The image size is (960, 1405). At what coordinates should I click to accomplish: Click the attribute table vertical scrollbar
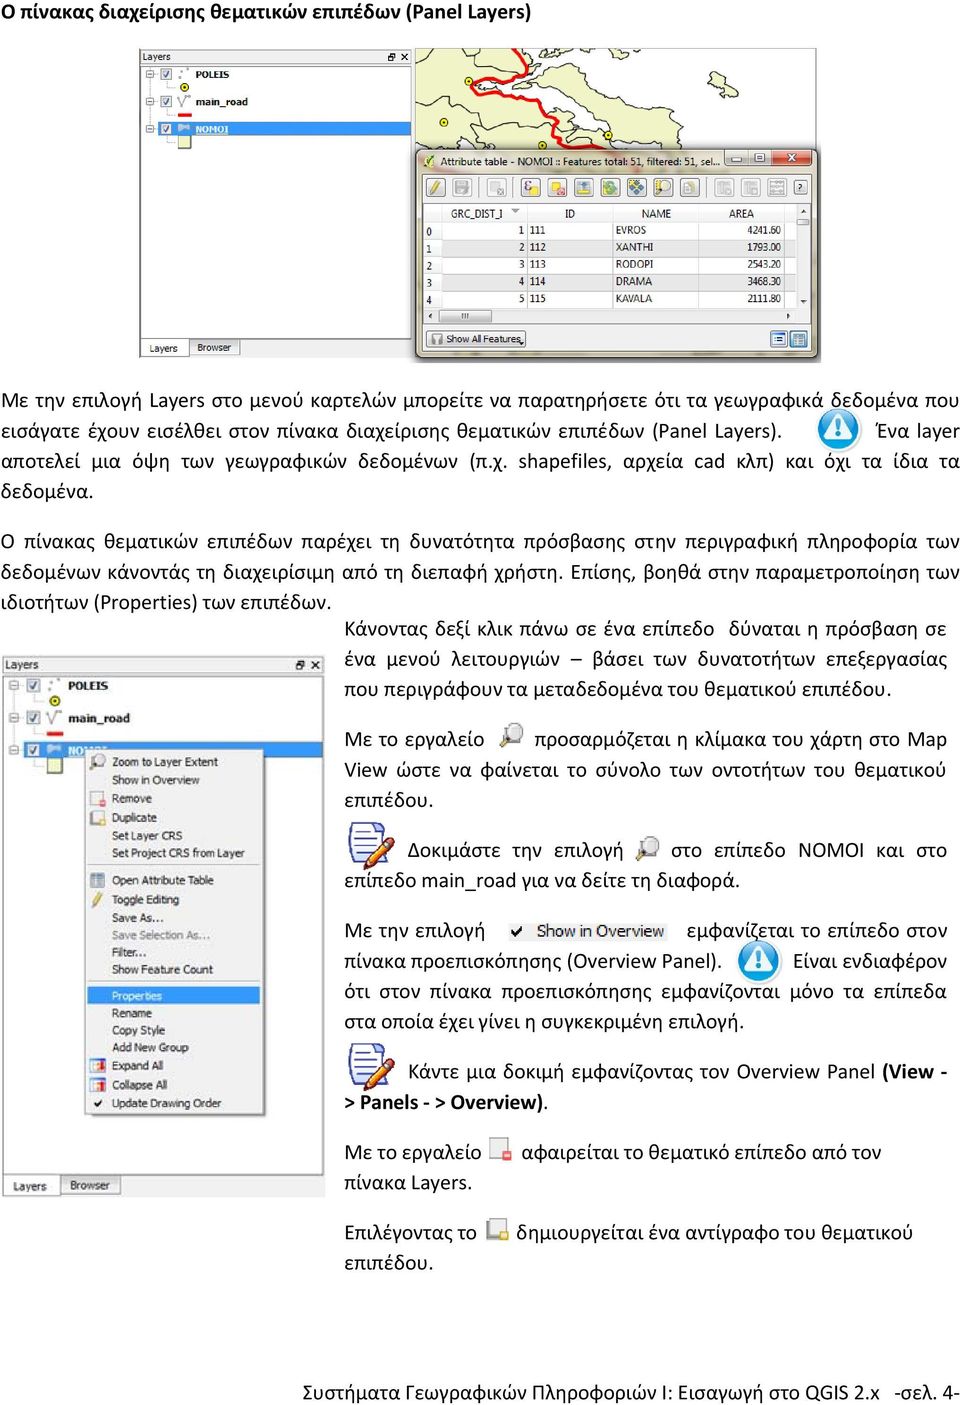coord(802,257)
